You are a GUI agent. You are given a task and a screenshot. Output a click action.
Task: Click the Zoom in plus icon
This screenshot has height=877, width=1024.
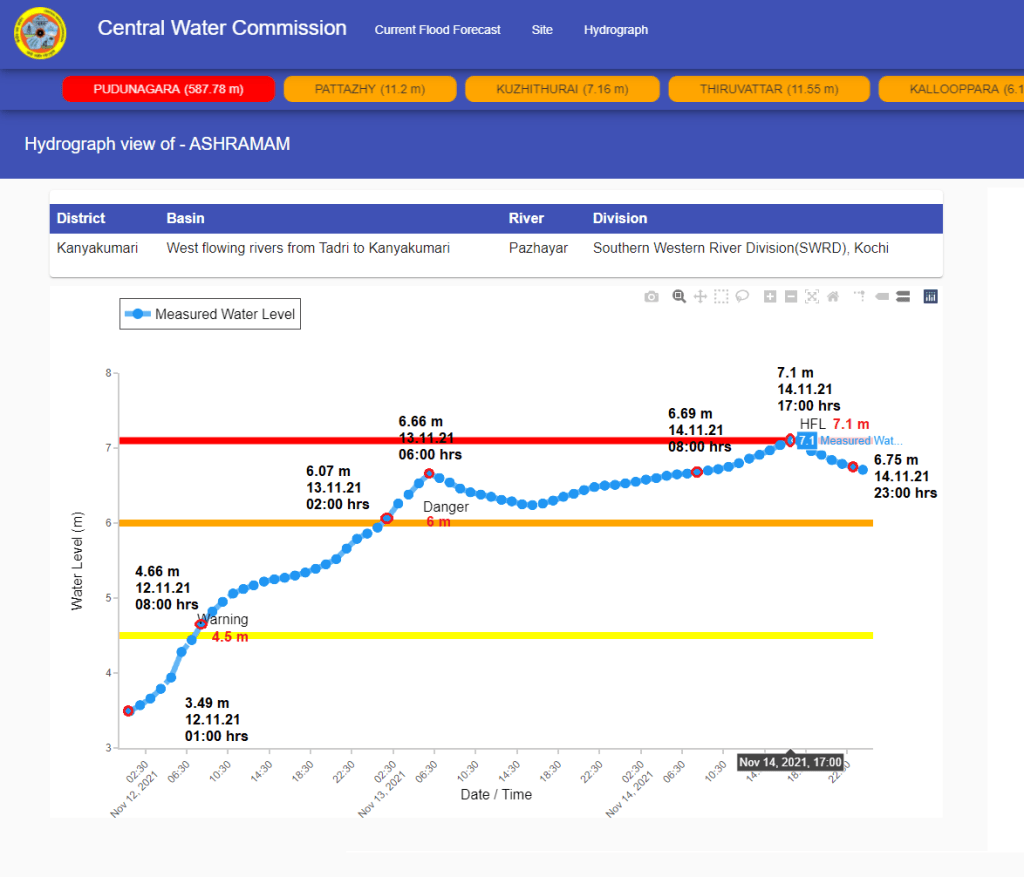[x=769, y=297]
